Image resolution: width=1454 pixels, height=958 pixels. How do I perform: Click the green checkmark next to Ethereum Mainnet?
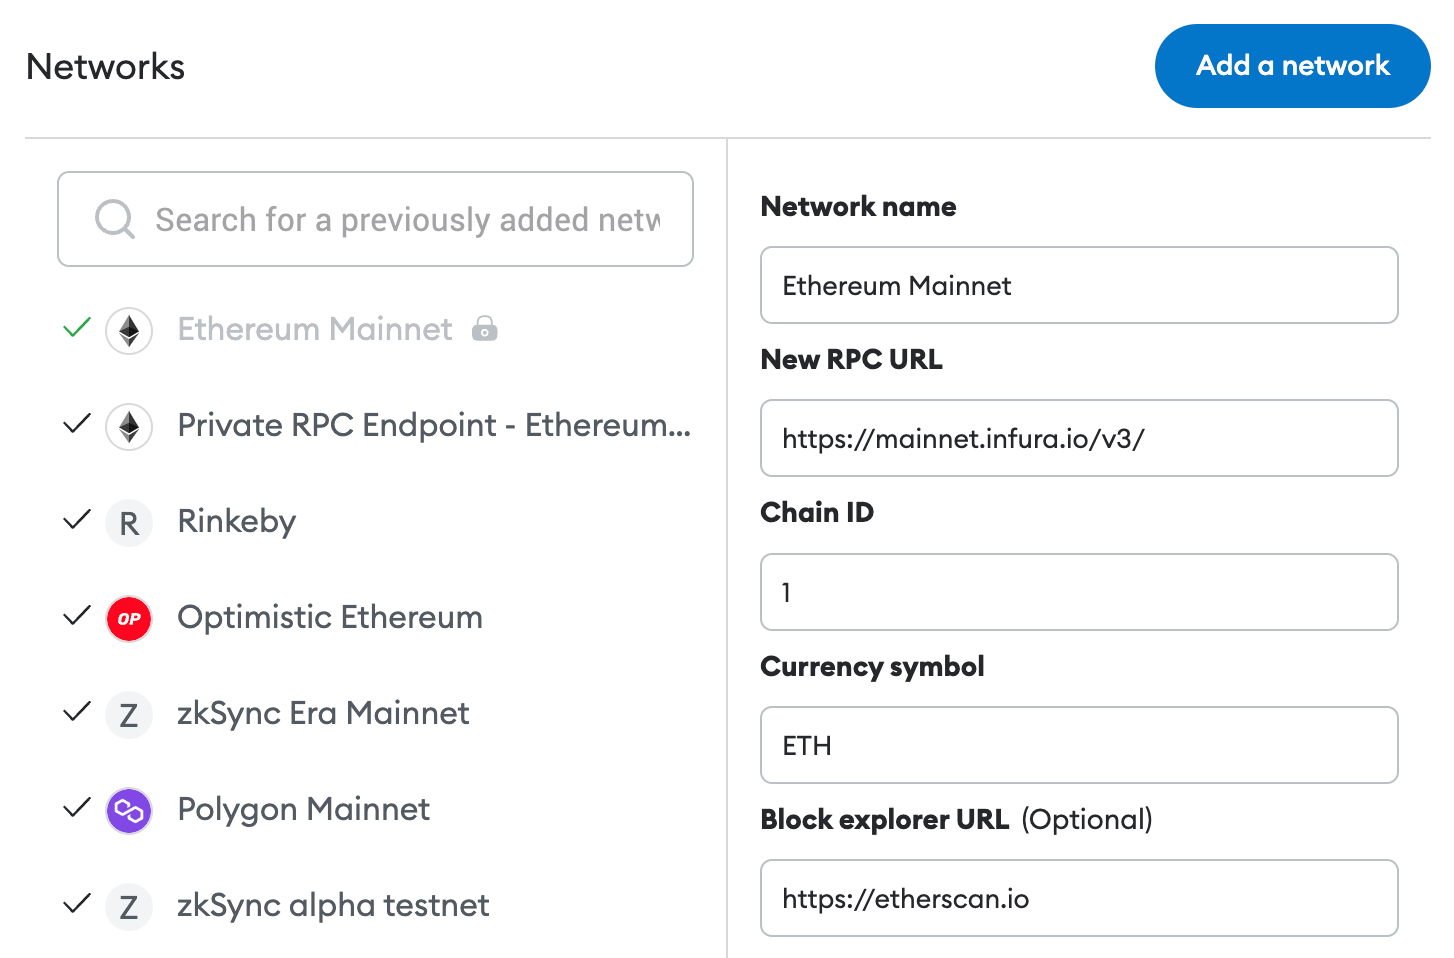coord(77,327)
